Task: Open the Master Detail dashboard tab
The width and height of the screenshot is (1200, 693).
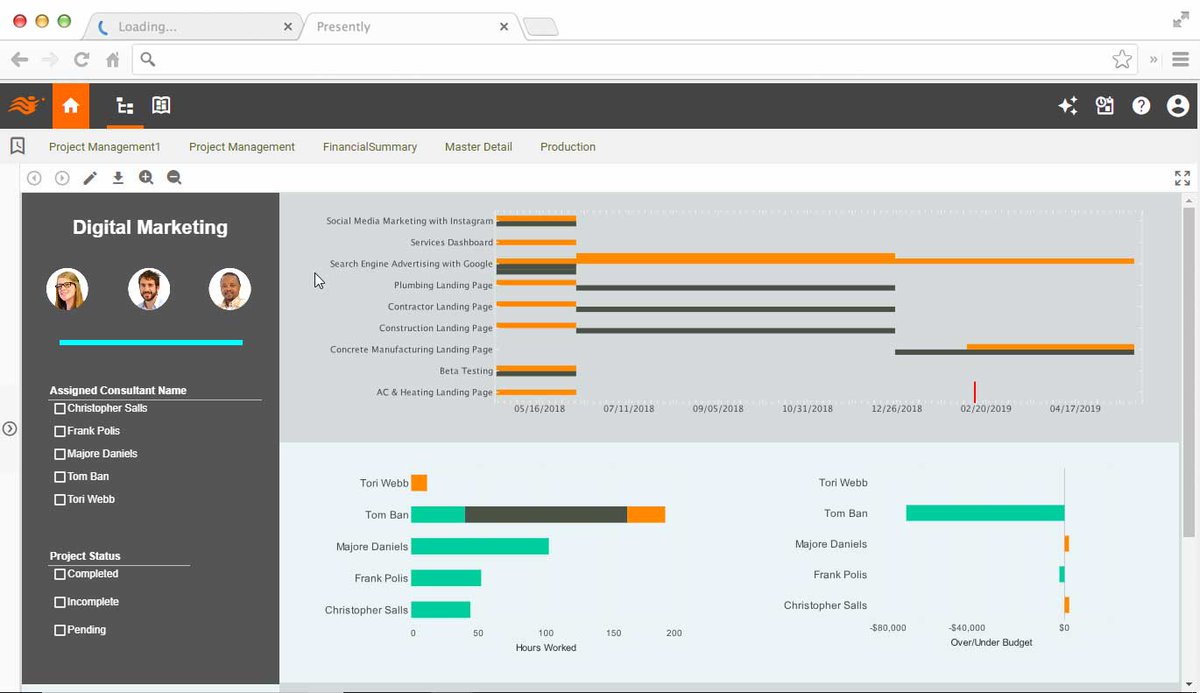Action: tap(478, 146)
